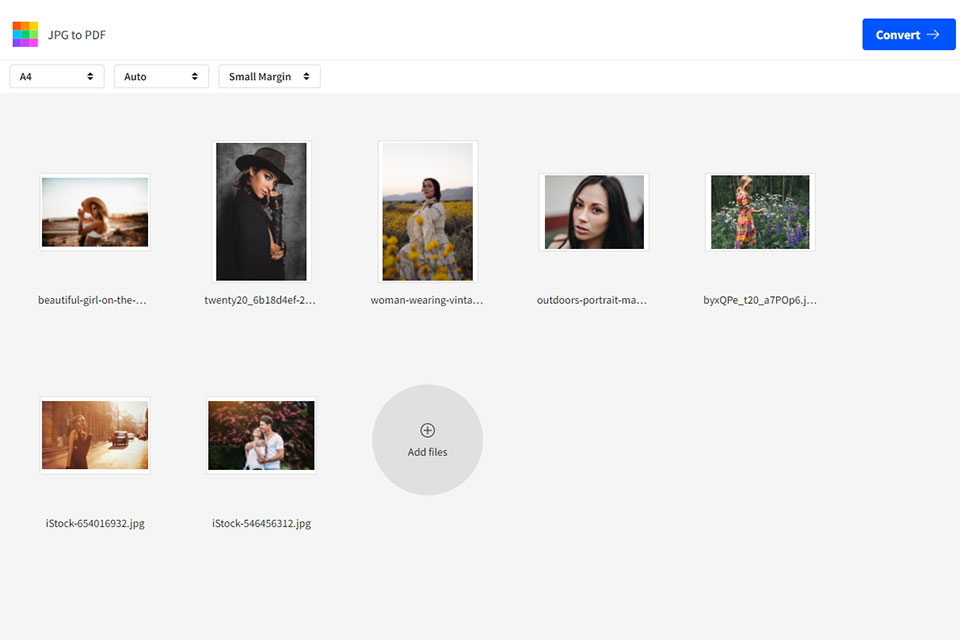Open the A4 page size dropdown
The image size is (960, 640).
[57, 77]
